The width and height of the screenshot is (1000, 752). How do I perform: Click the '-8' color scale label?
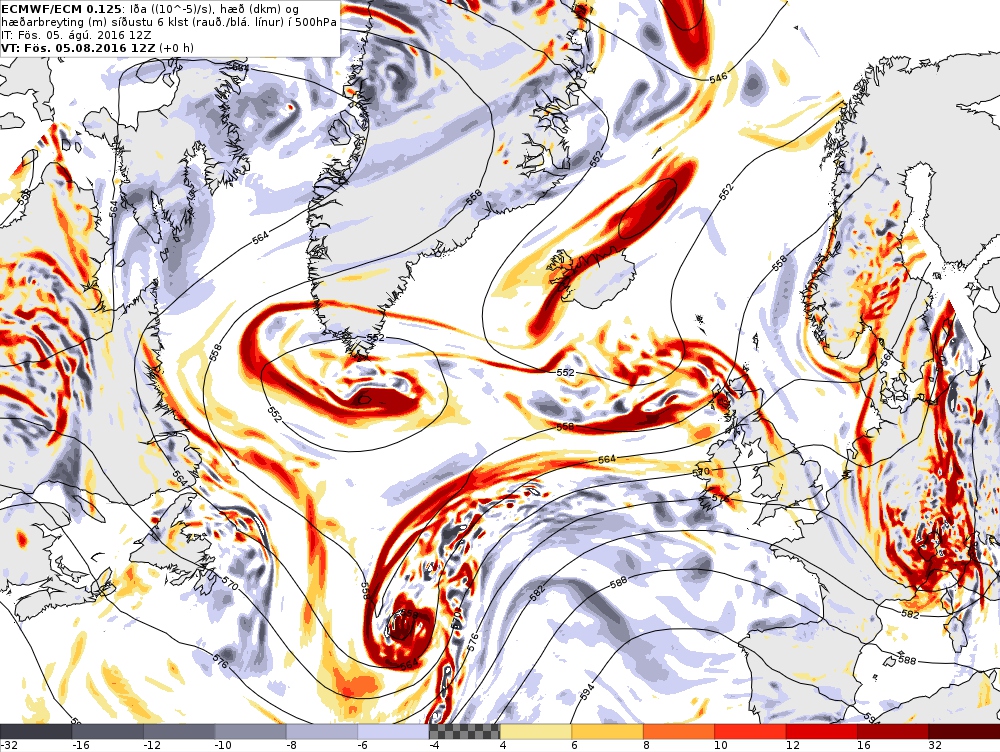pos(292,745)
